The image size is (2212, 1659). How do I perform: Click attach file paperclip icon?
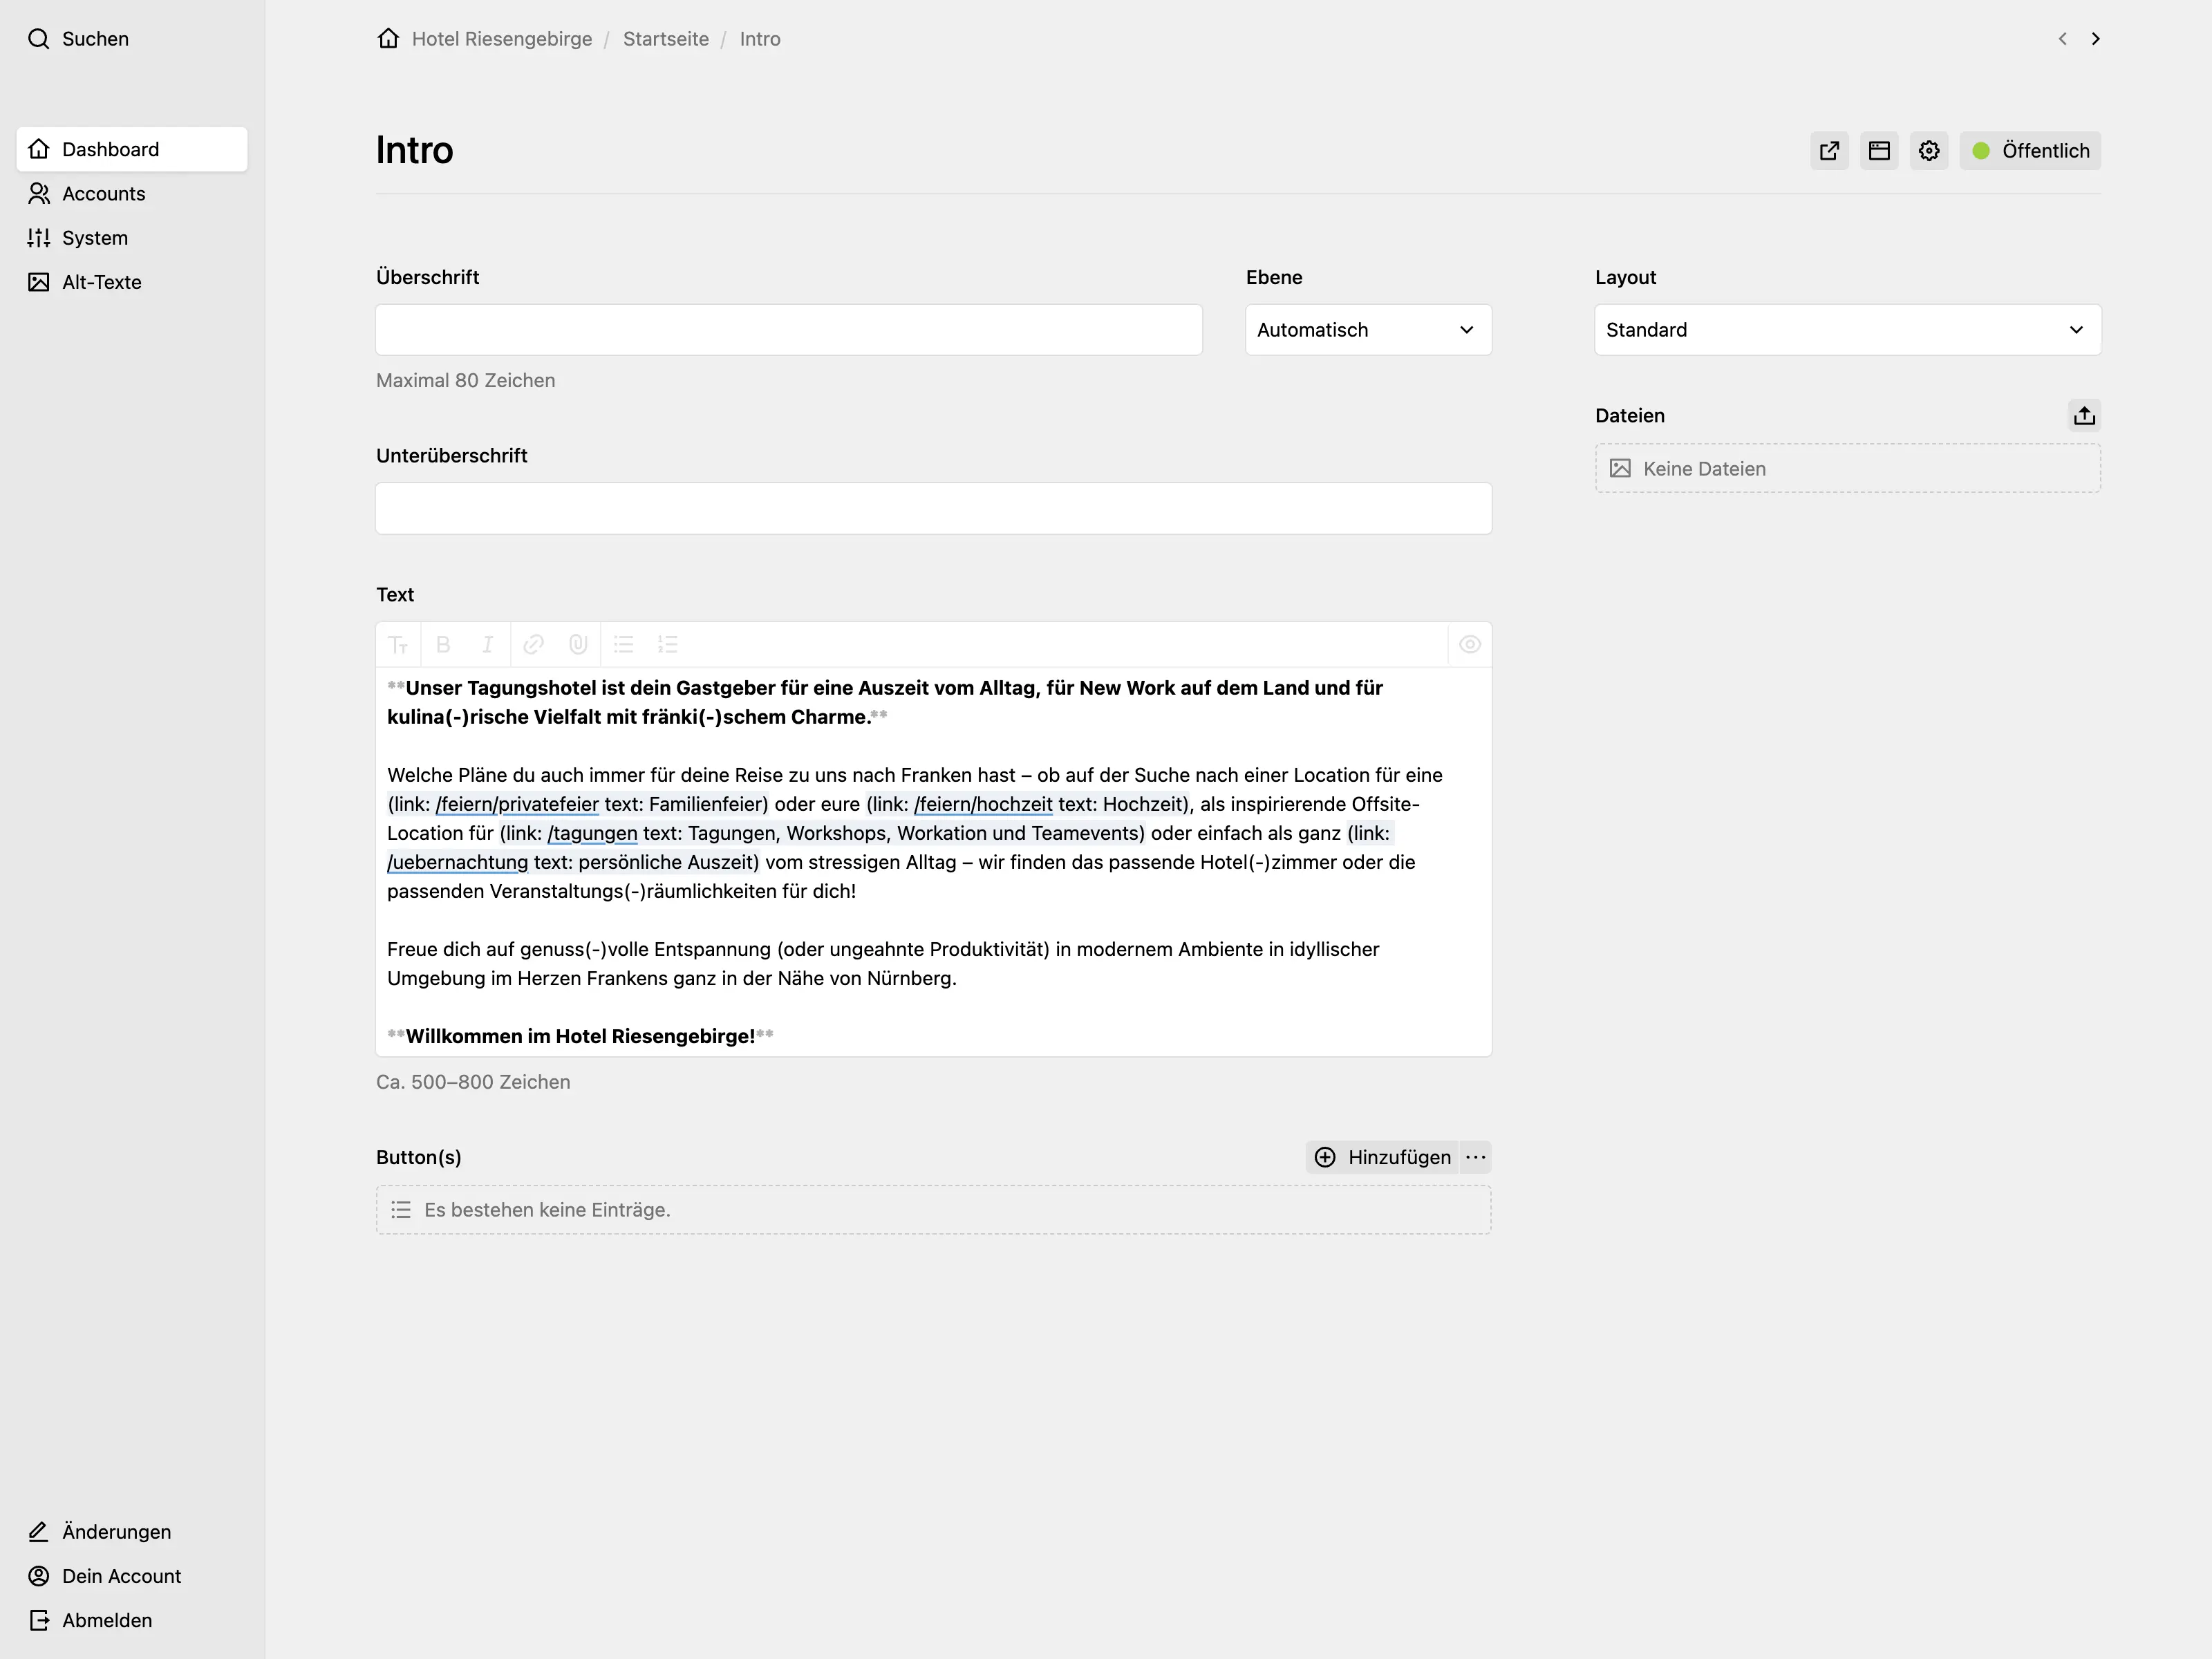[578, 645]
